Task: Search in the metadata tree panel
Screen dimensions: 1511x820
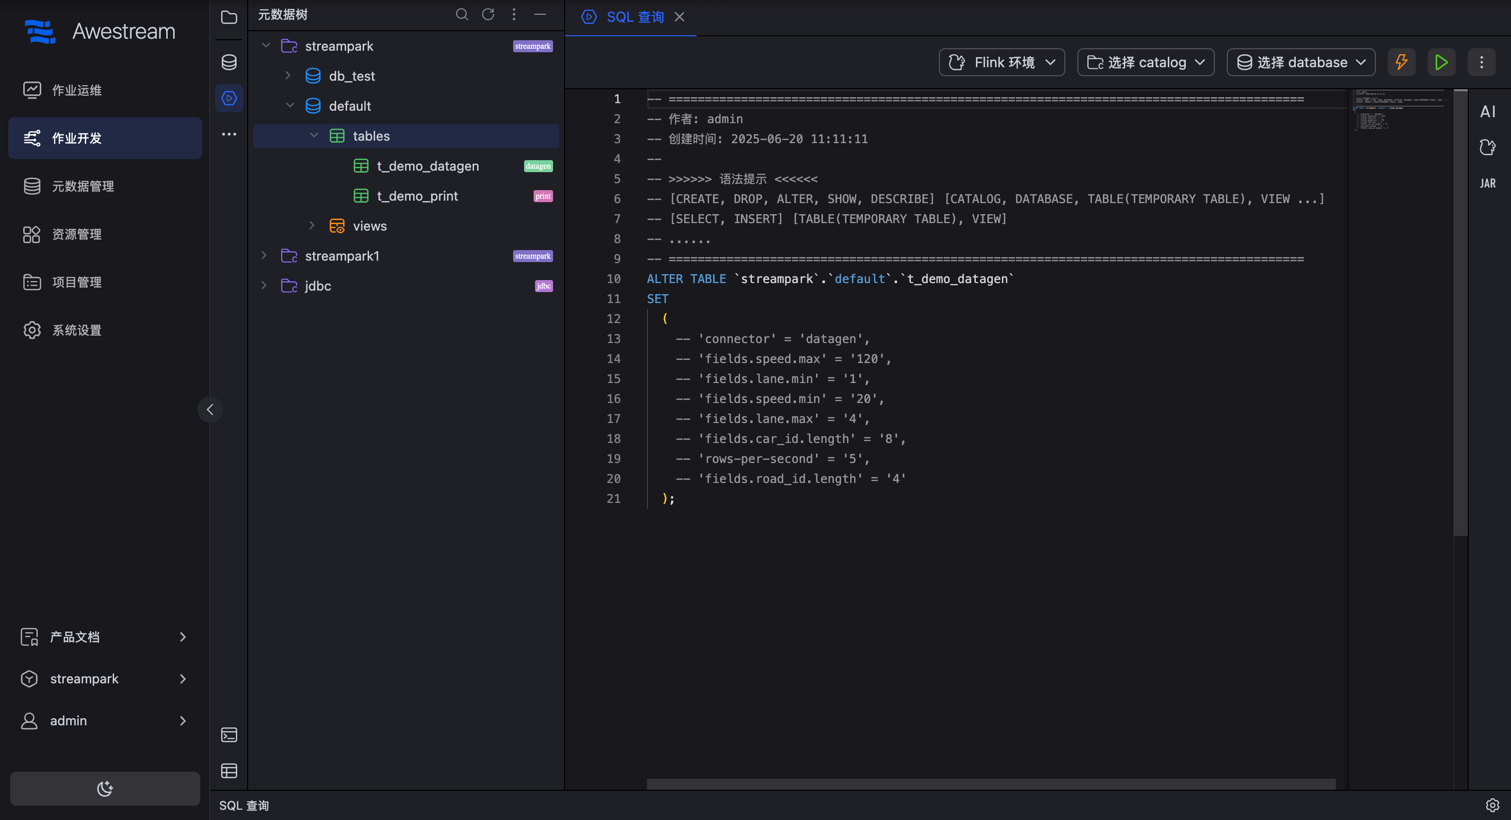Action: point(461,15)
